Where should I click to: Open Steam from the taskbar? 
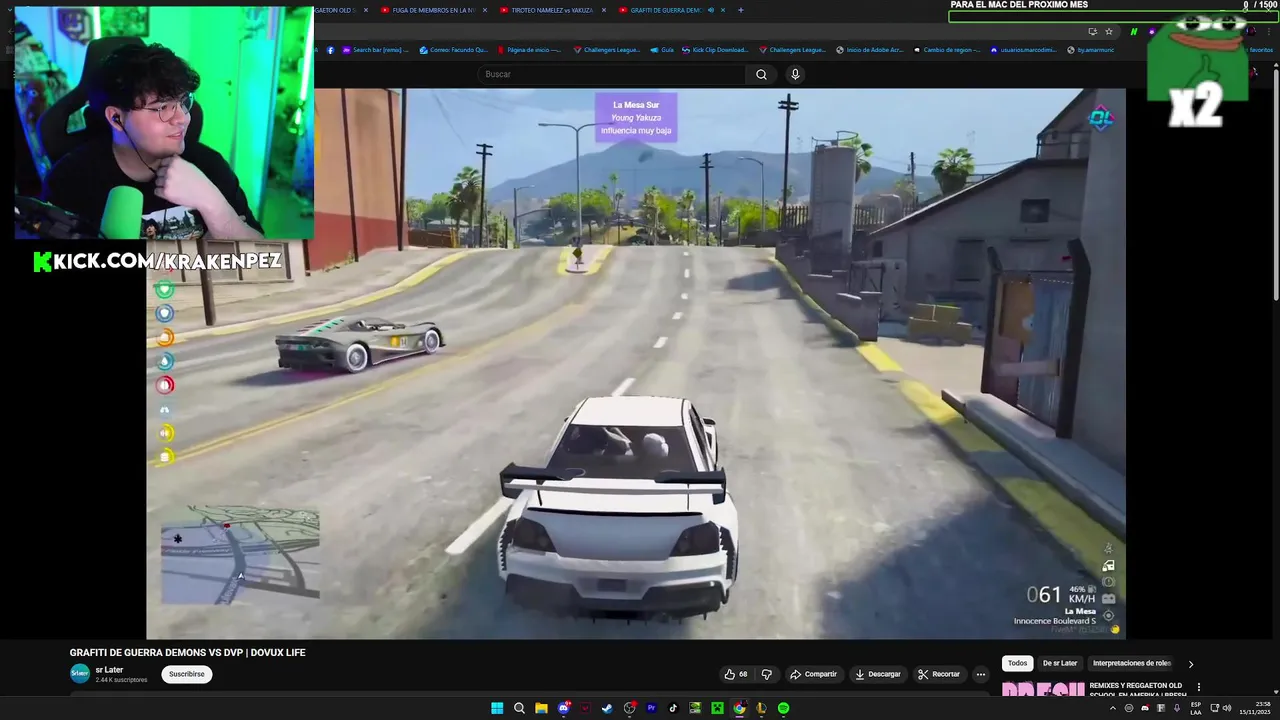click(x=607, y=708)
